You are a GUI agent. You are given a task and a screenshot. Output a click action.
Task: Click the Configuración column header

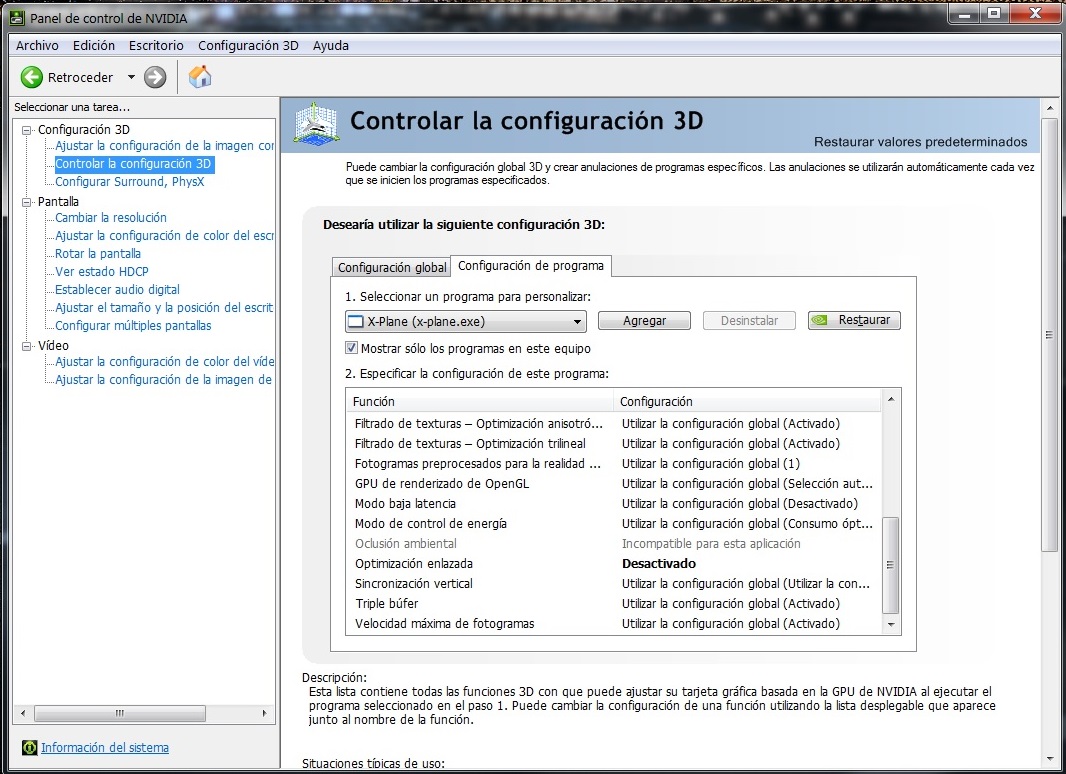(x=747, y=401)
